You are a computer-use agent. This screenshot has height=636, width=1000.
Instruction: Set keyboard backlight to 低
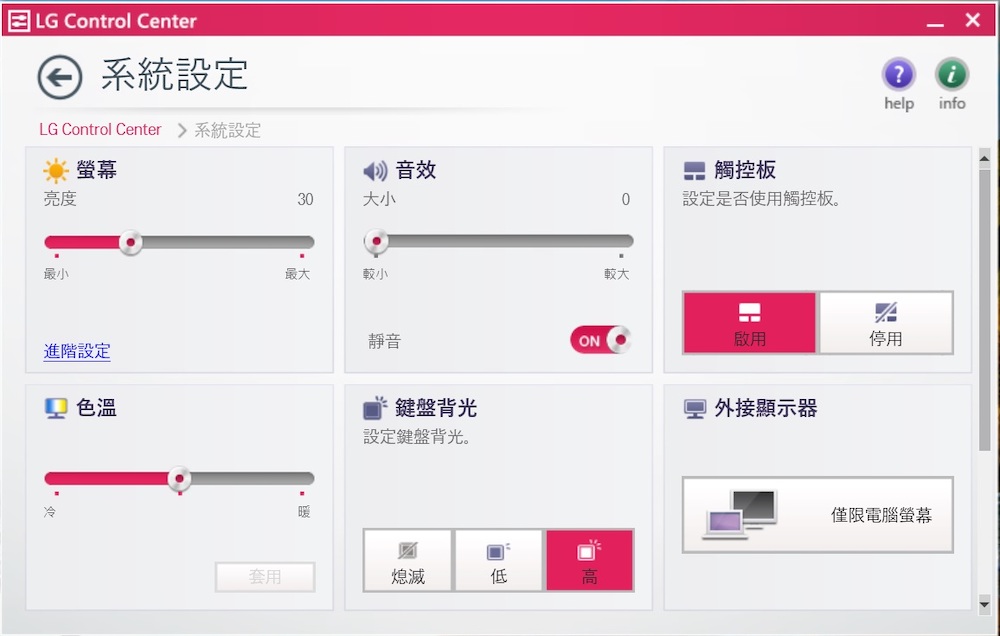(x=499, y=561)
